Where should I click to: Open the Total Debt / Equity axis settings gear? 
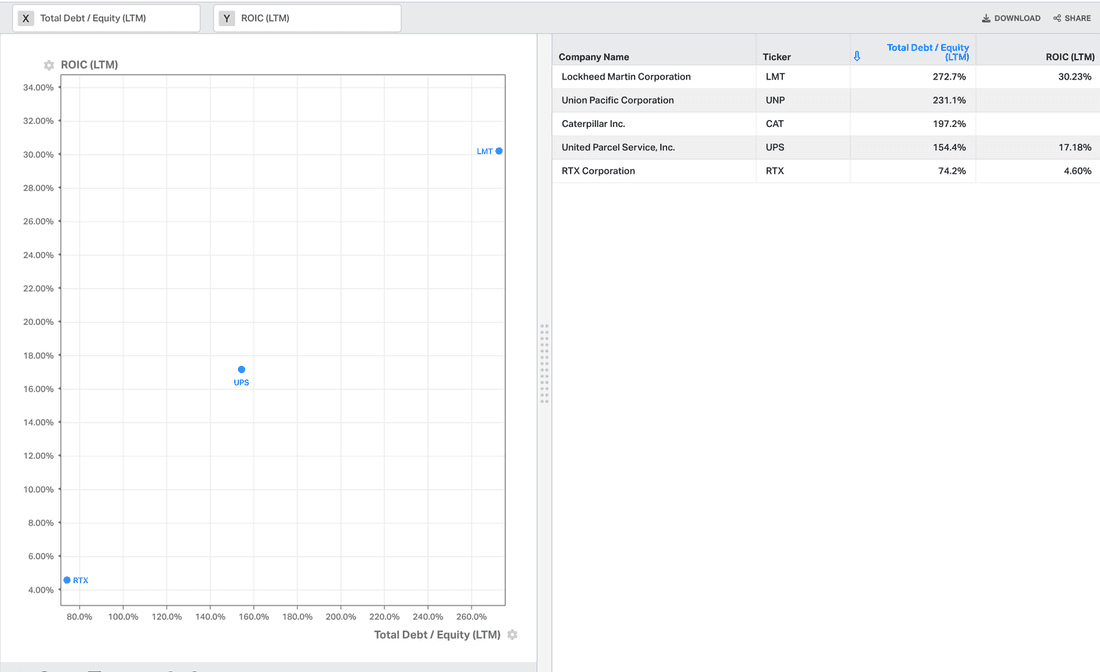click(512, 634)
